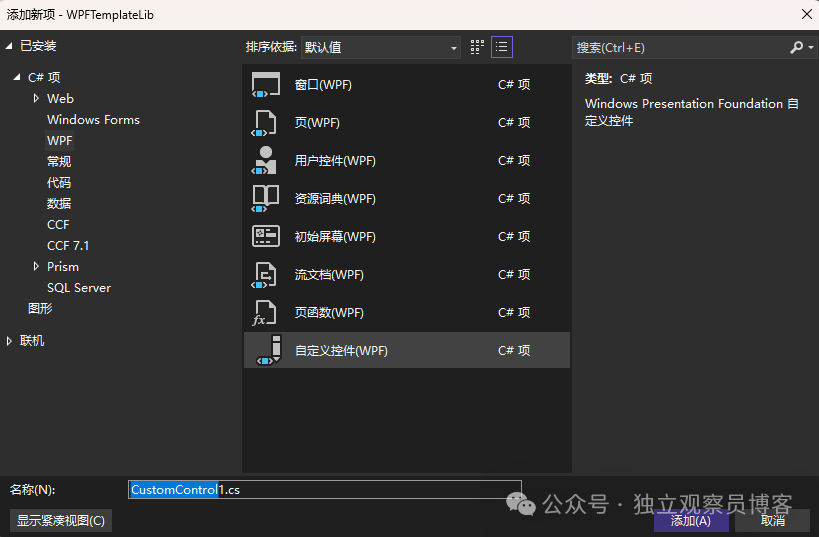Click the 流文档(WPF) item name text
The image size is (819, 537).
[329, 275]
